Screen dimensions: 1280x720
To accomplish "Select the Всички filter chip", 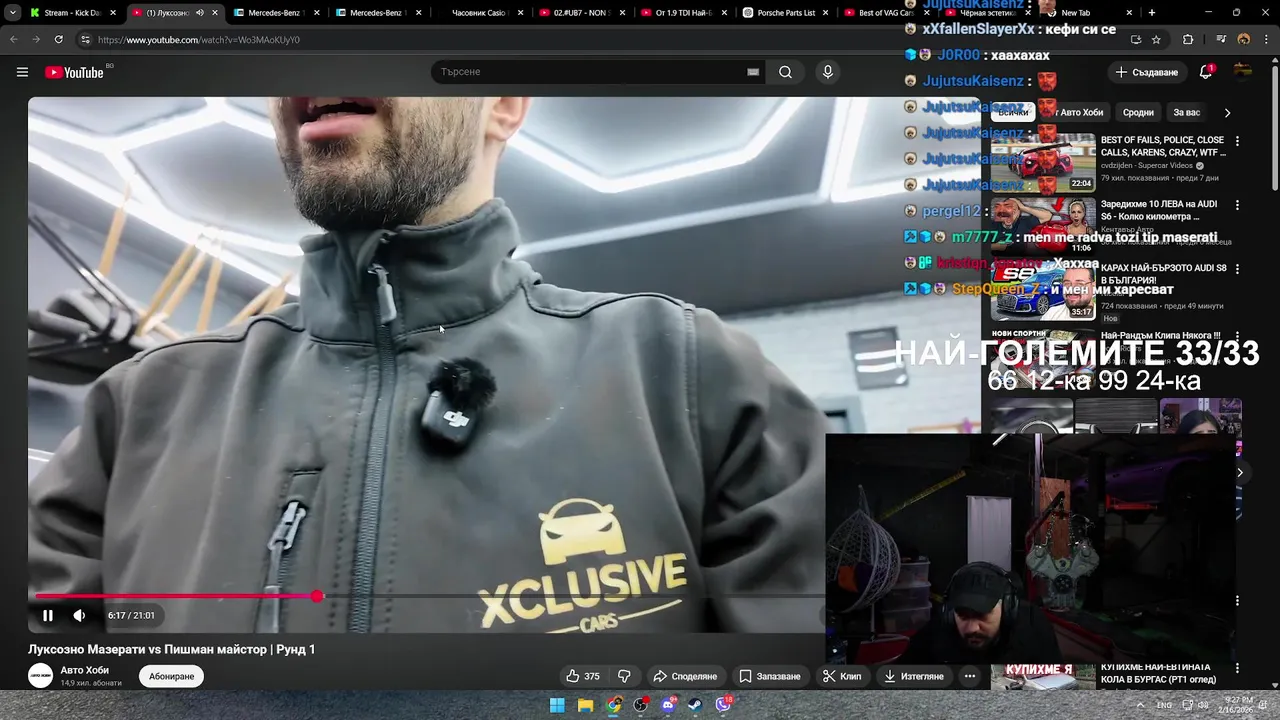I will coord(1013,113).
